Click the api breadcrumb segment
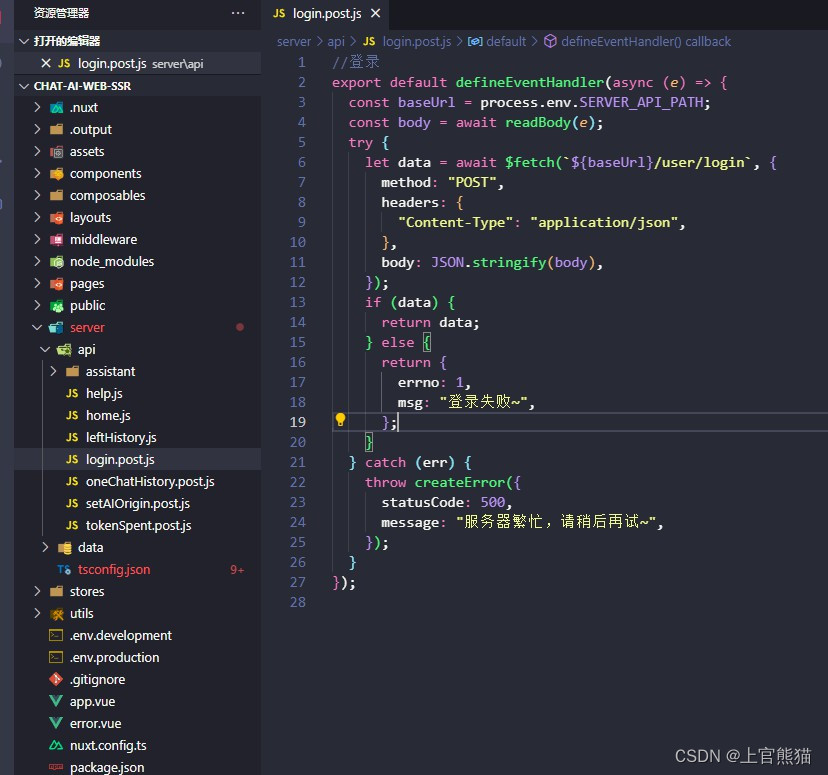 pyautogui.click(x=336, y=42)
